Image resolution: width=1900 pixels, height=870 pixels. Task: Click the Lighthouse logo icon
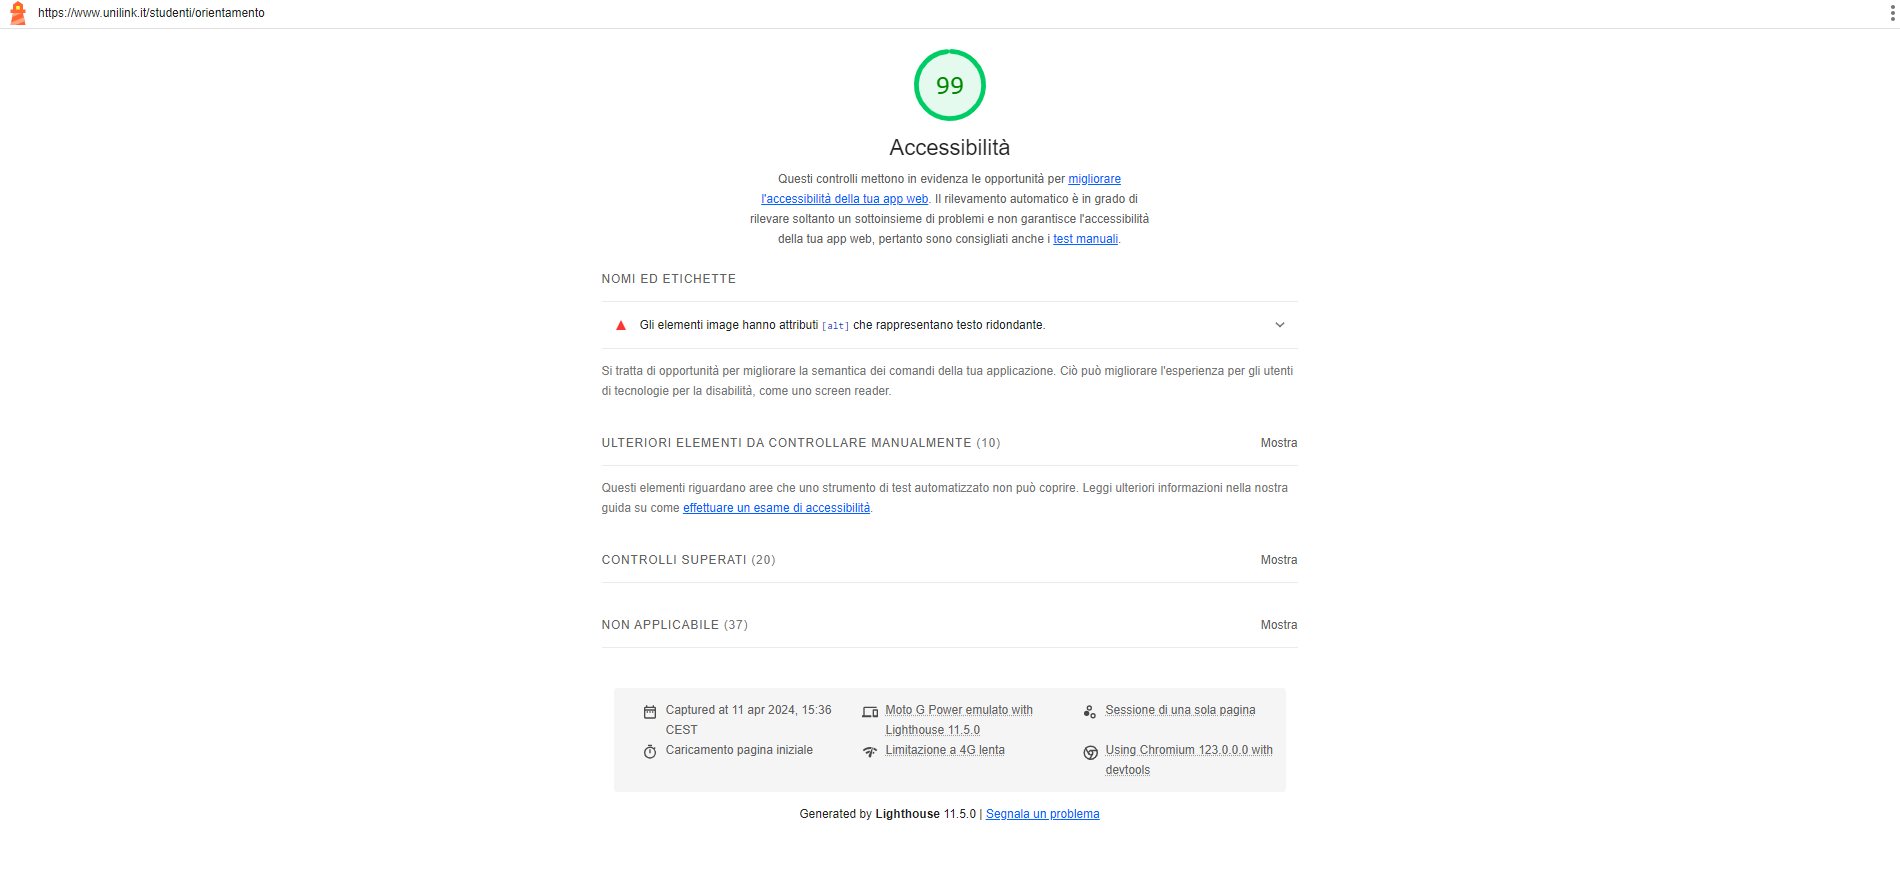point(17,13)
